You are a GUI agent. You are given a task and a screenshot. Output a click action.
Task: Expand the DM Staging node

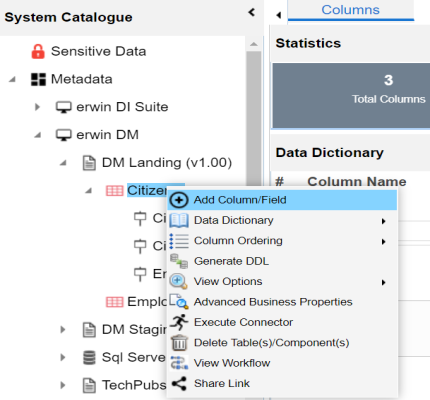click(63, 330)
